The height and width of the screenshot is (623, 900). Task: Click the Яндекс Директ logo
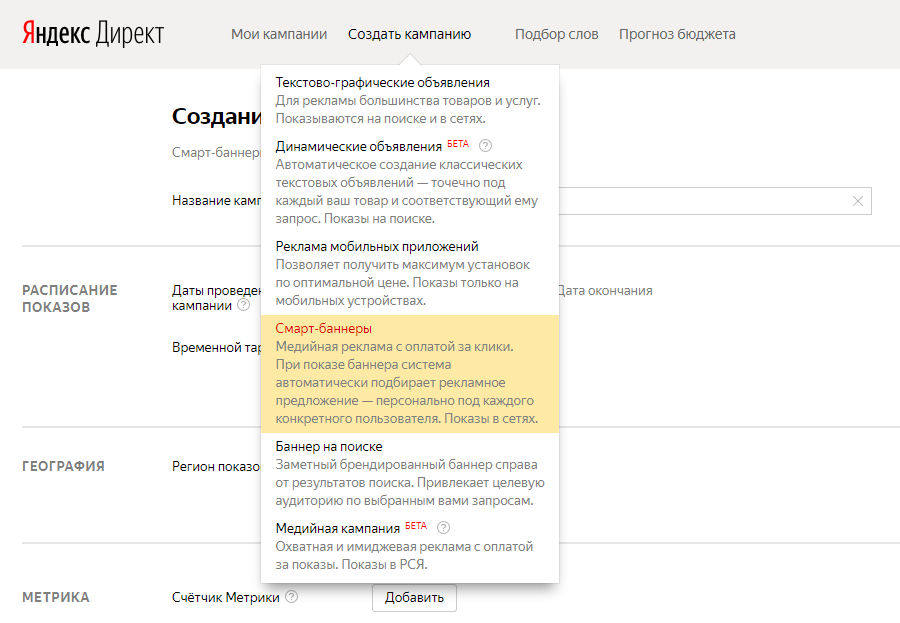tap(93, 33)
